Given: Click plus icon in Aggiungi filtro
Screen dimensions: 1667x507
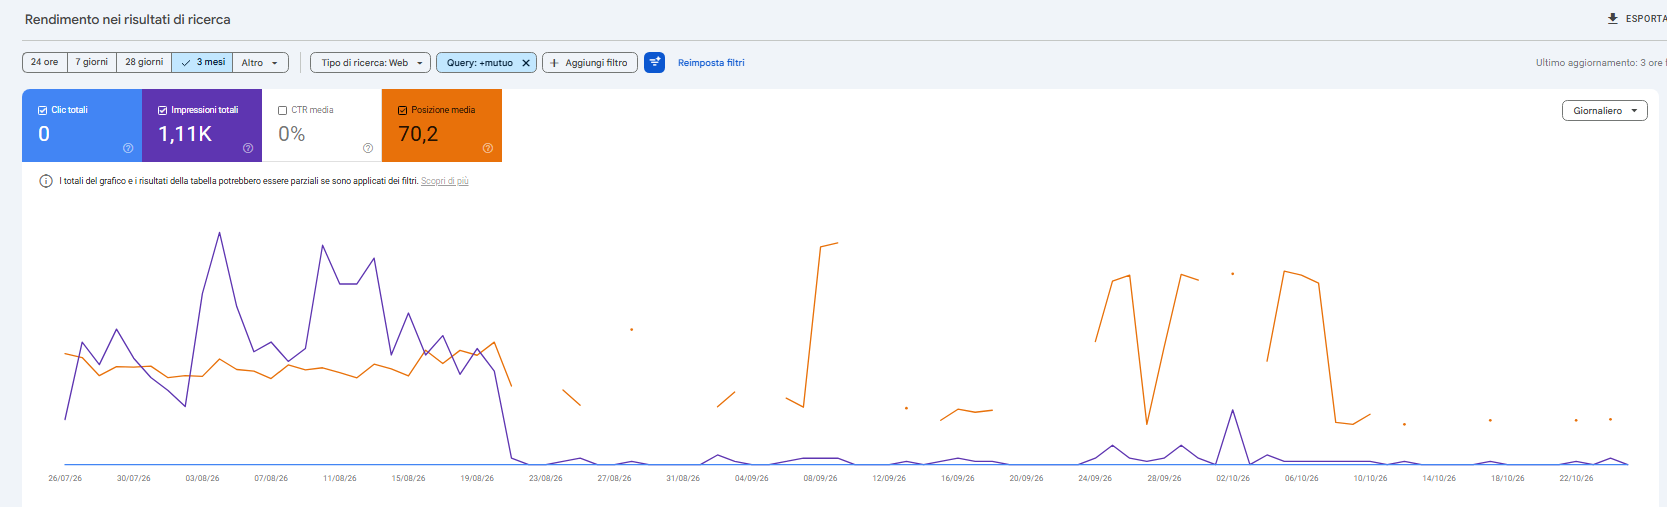Looking at the screenshot, I should (554, 63).
